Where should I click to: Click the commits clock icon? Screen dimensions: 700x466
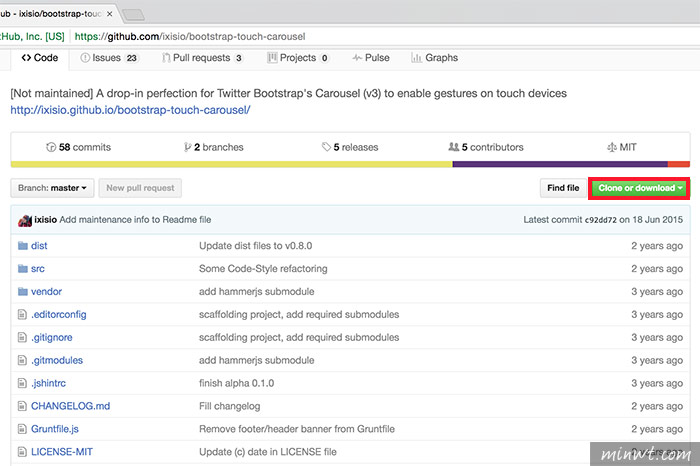[51, 147]
